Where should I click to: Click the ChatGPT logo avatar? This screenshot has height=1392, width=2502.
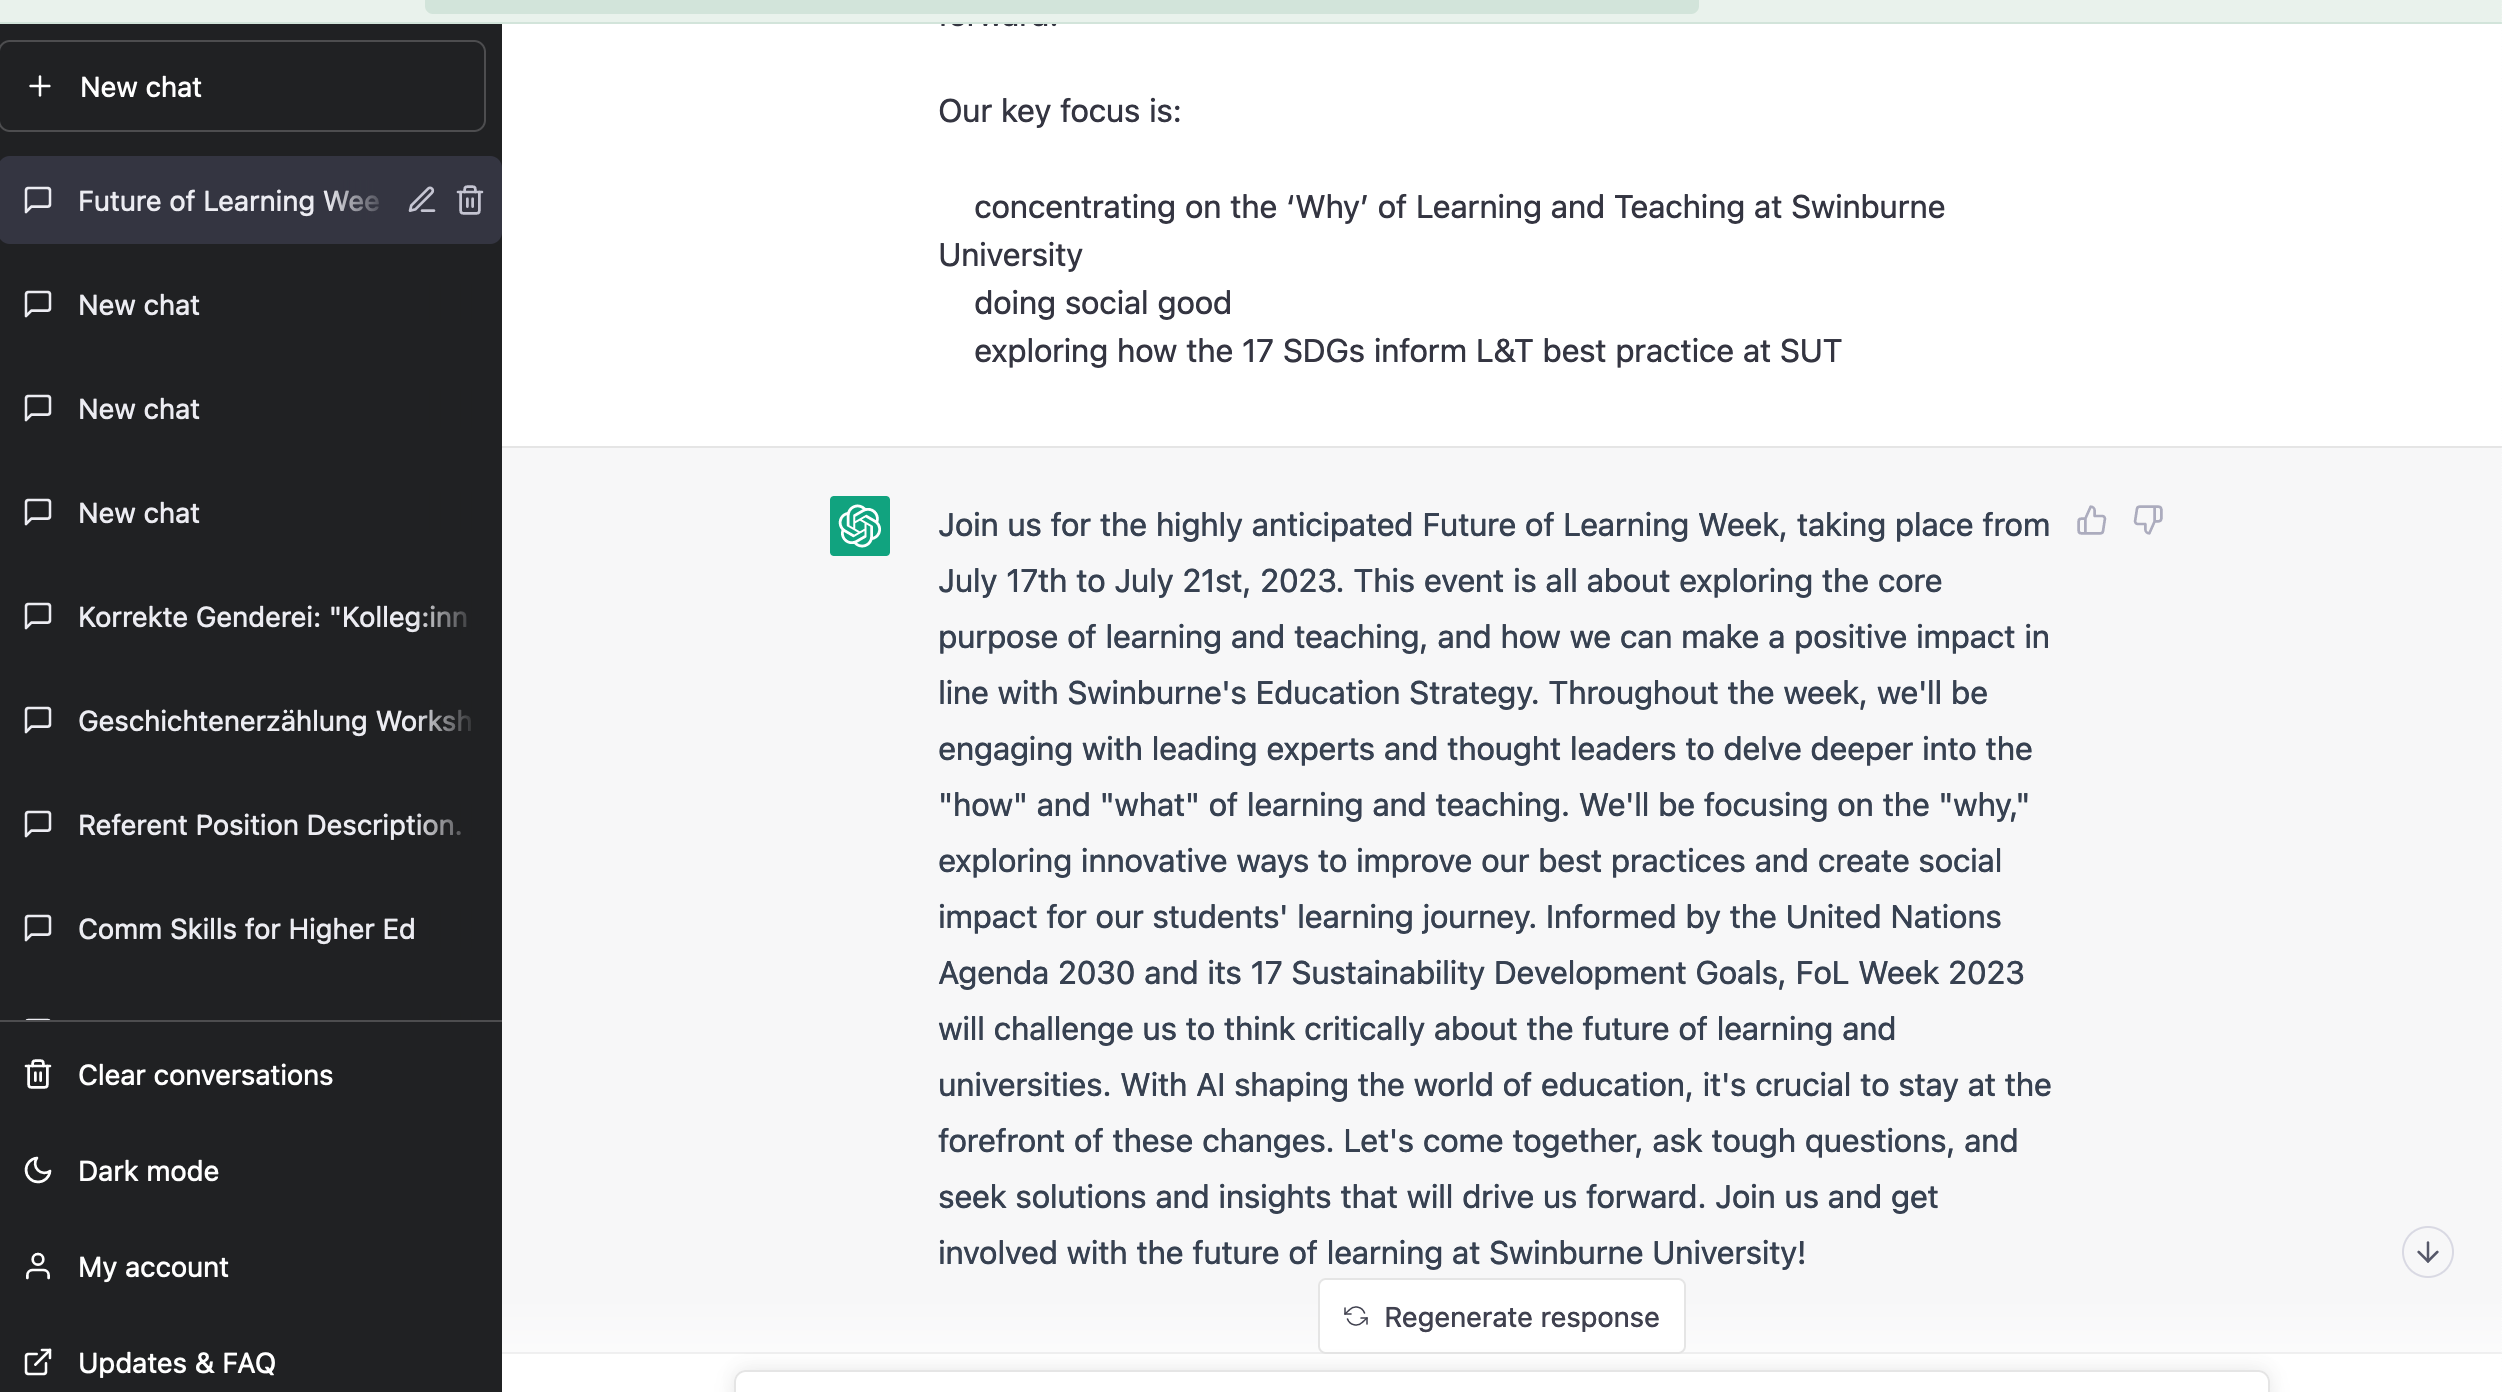coord(859,526)
